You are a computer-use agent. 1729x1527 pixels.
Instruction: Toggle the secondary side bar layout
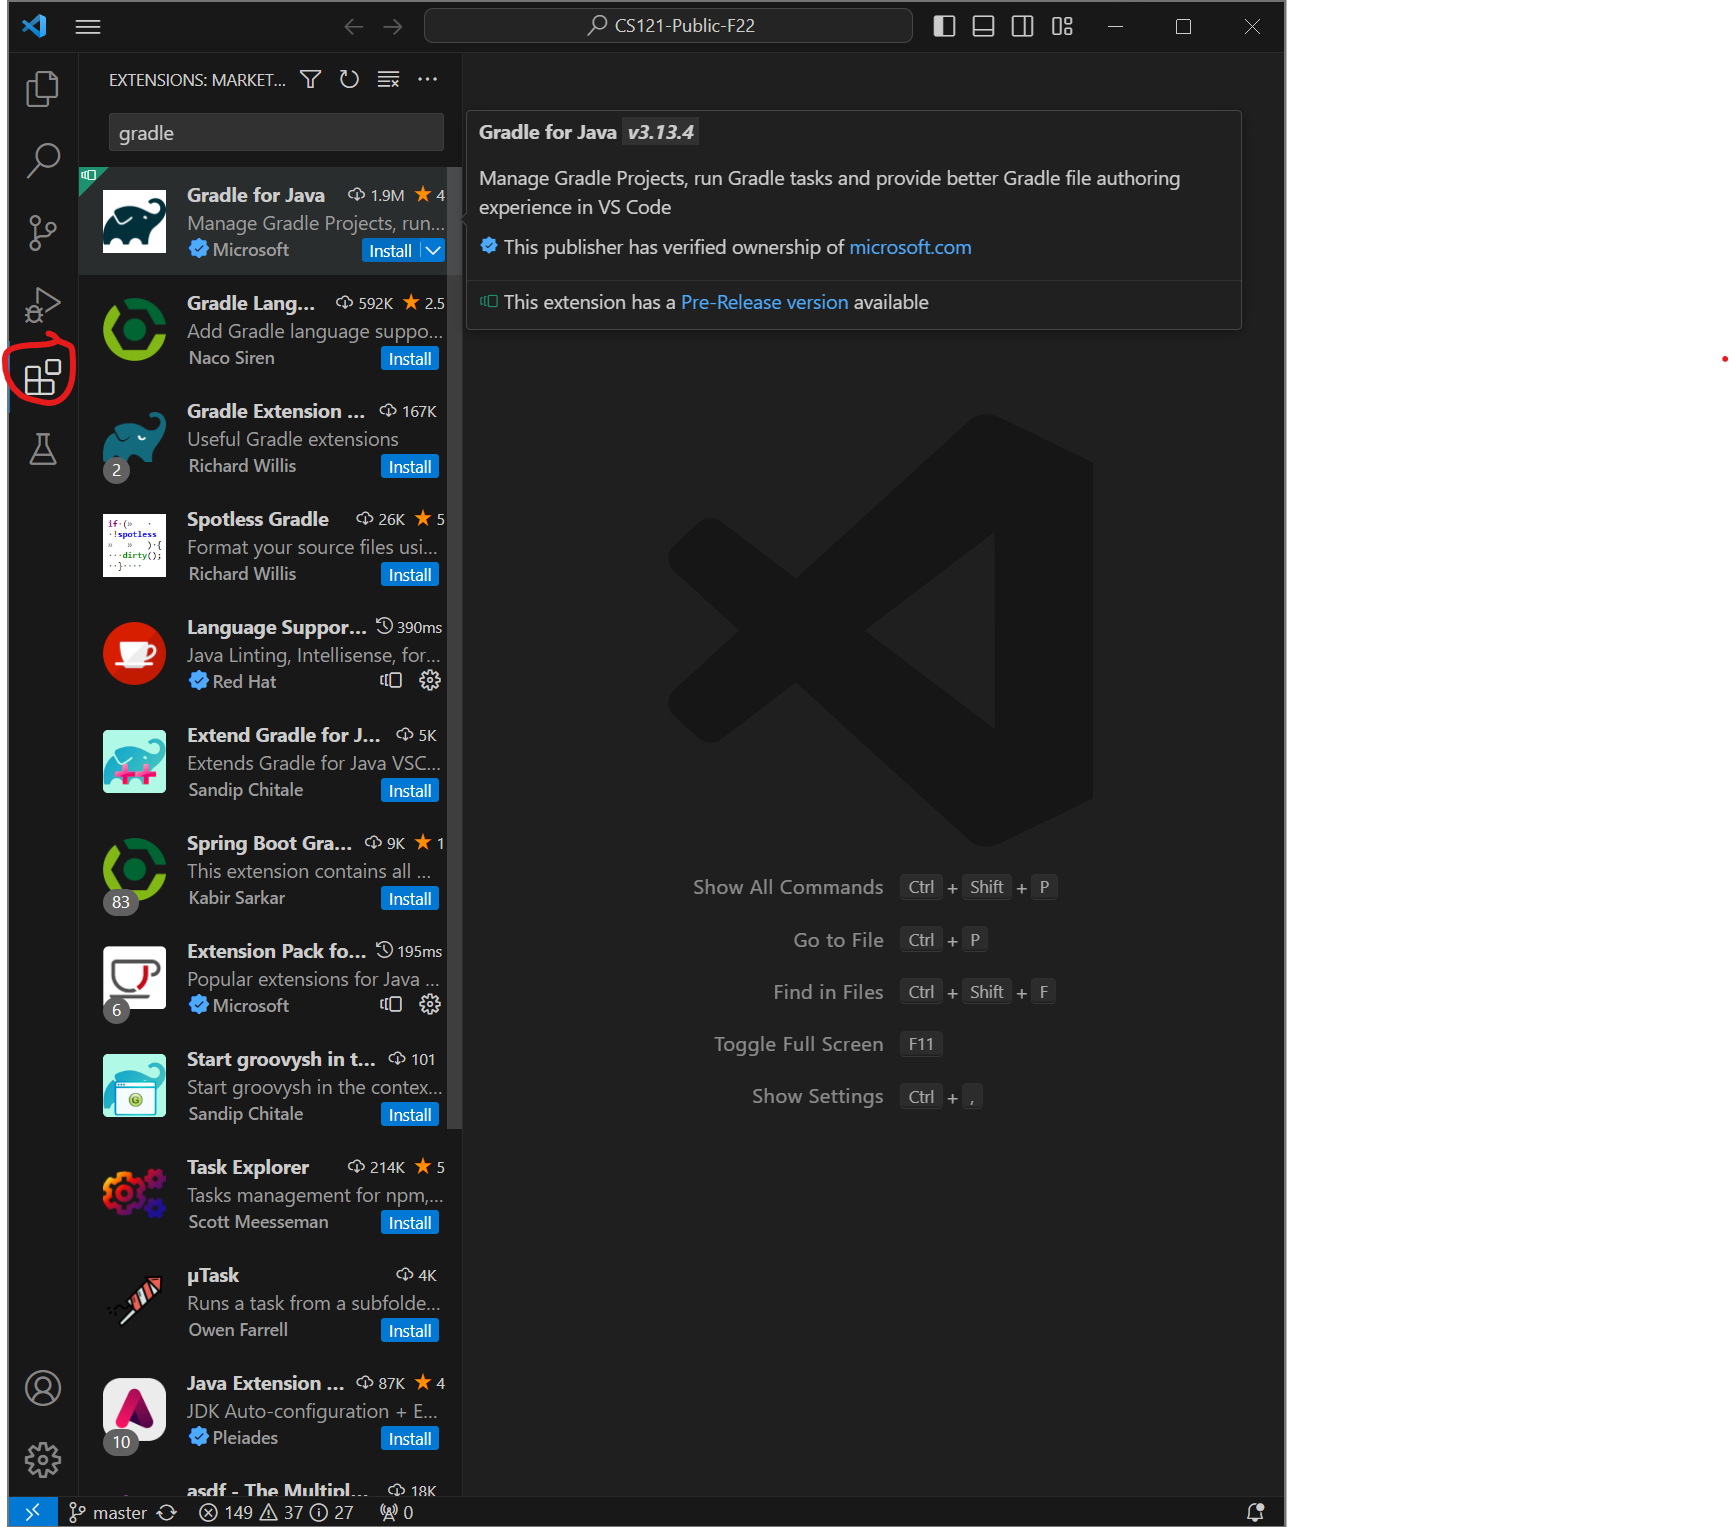point(1022,27)
